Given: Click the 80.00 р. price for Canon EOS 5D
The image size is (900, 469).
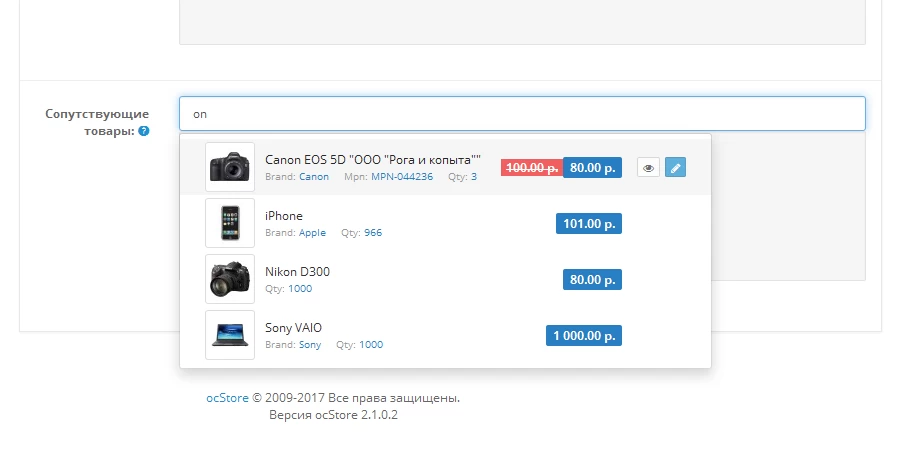Looking at the screenshot, I should 592,168.
